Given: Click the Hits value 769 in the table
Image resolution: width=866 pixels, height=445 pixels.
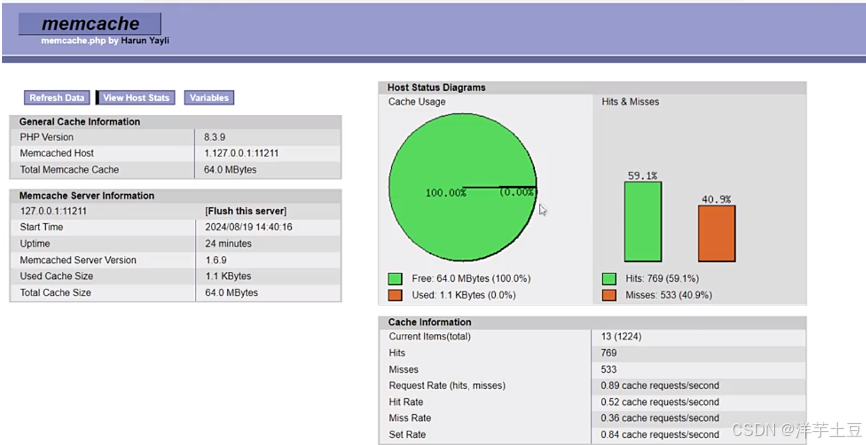Looking at the screenshot, I should pos(609,353).
